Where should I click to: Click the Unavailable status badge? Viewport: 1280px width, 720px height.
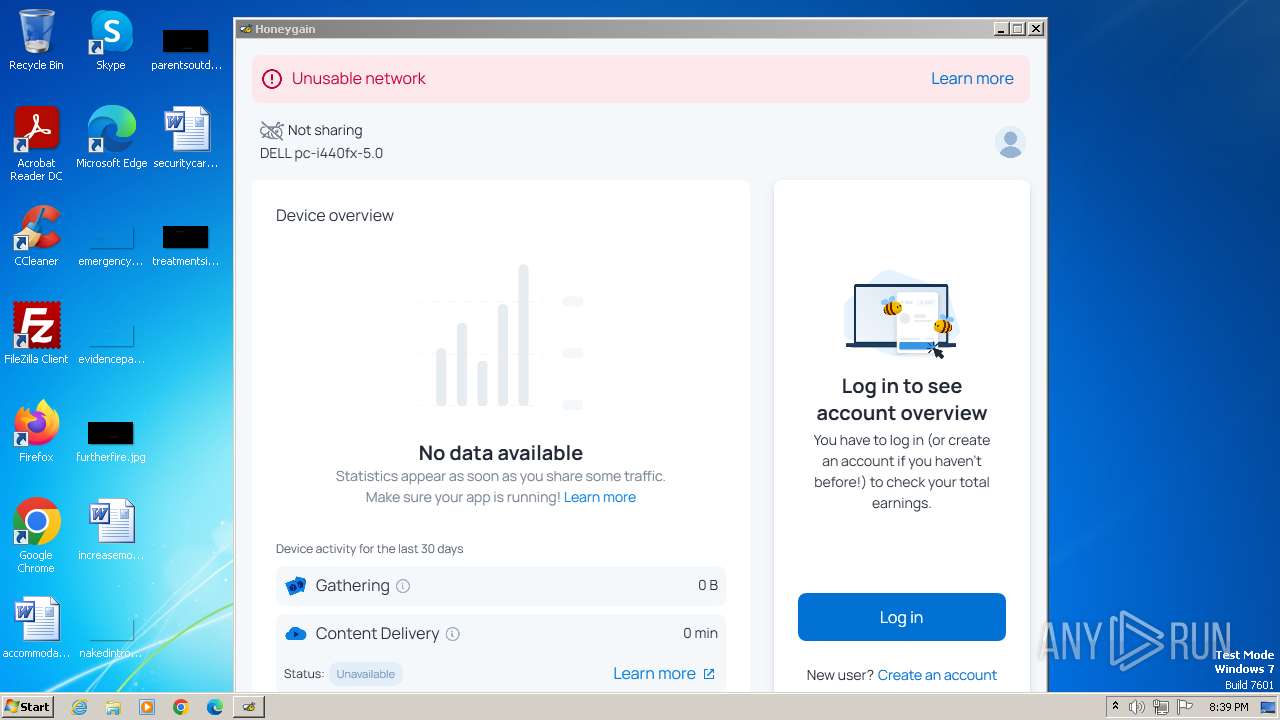coord(365,674)
